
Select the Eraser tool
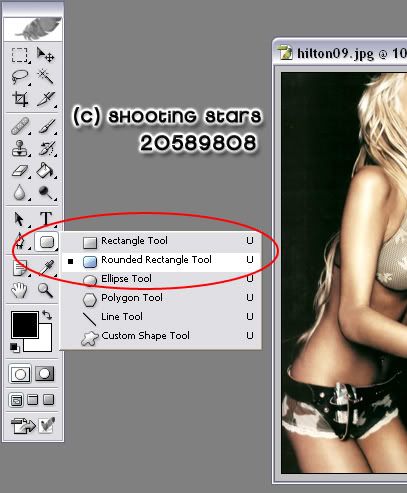pos(20,171)
